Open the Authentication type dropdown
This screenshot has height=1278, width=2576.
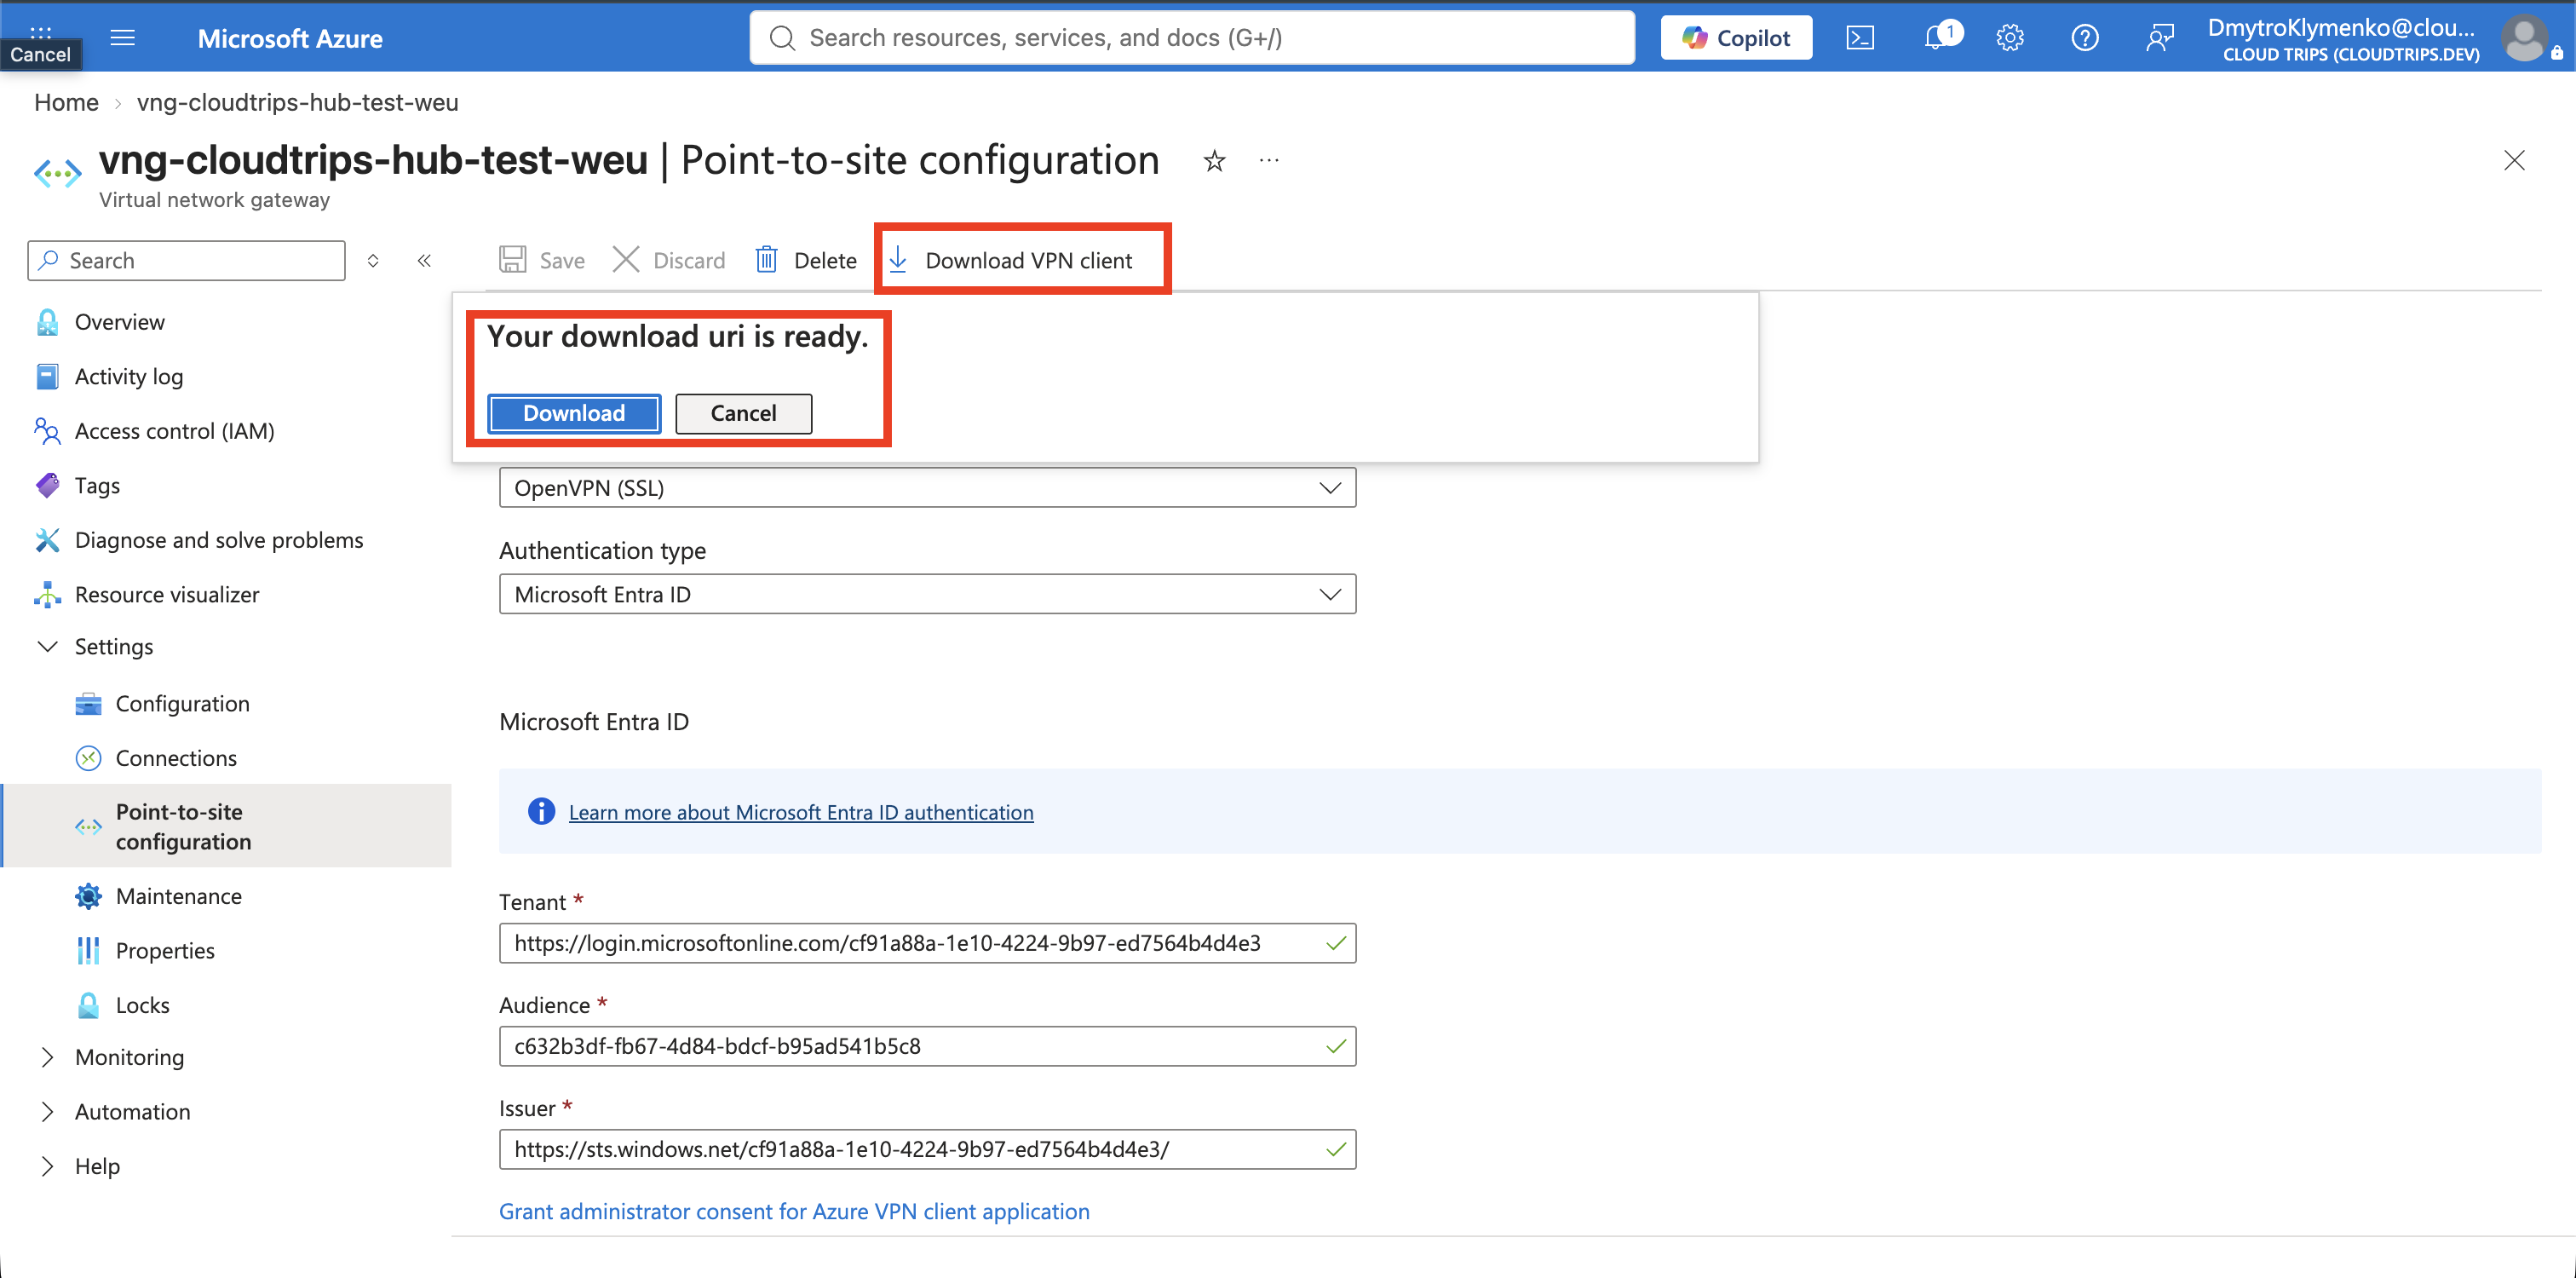(927, 594)
